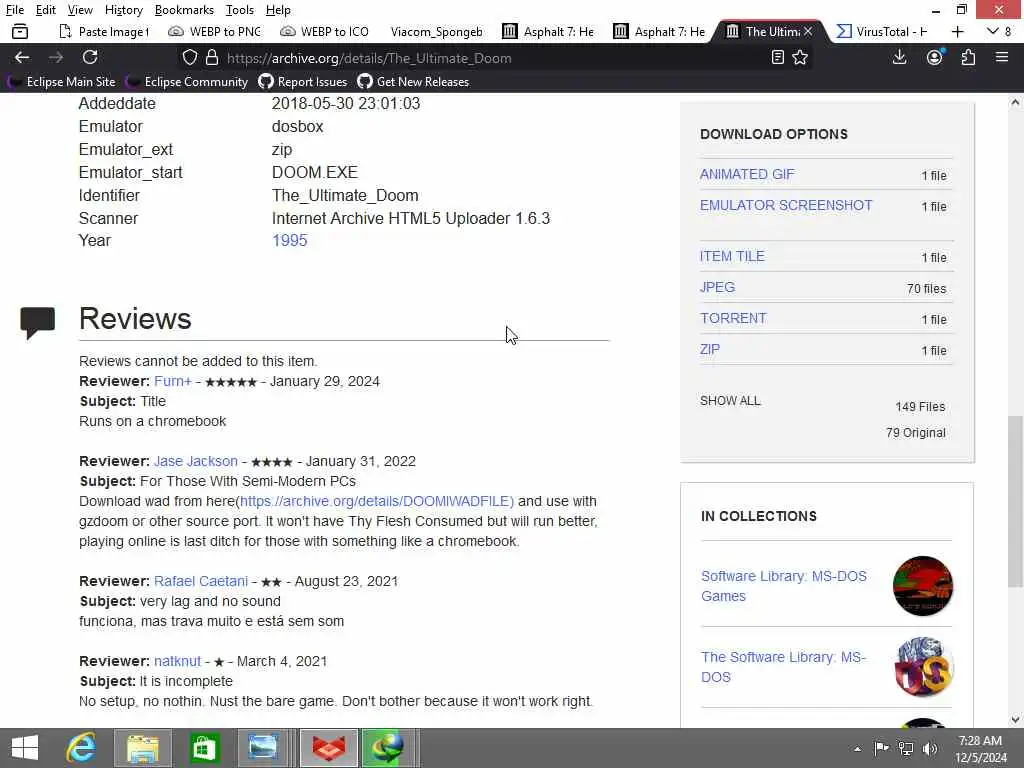Click the site security padlock icon

coord(212,57)
